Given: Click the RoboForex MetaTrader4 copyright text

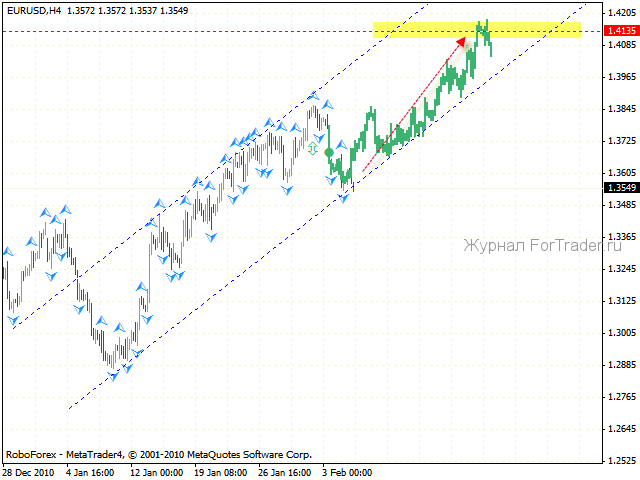Looking at the screenshot, I should (158, 453).
